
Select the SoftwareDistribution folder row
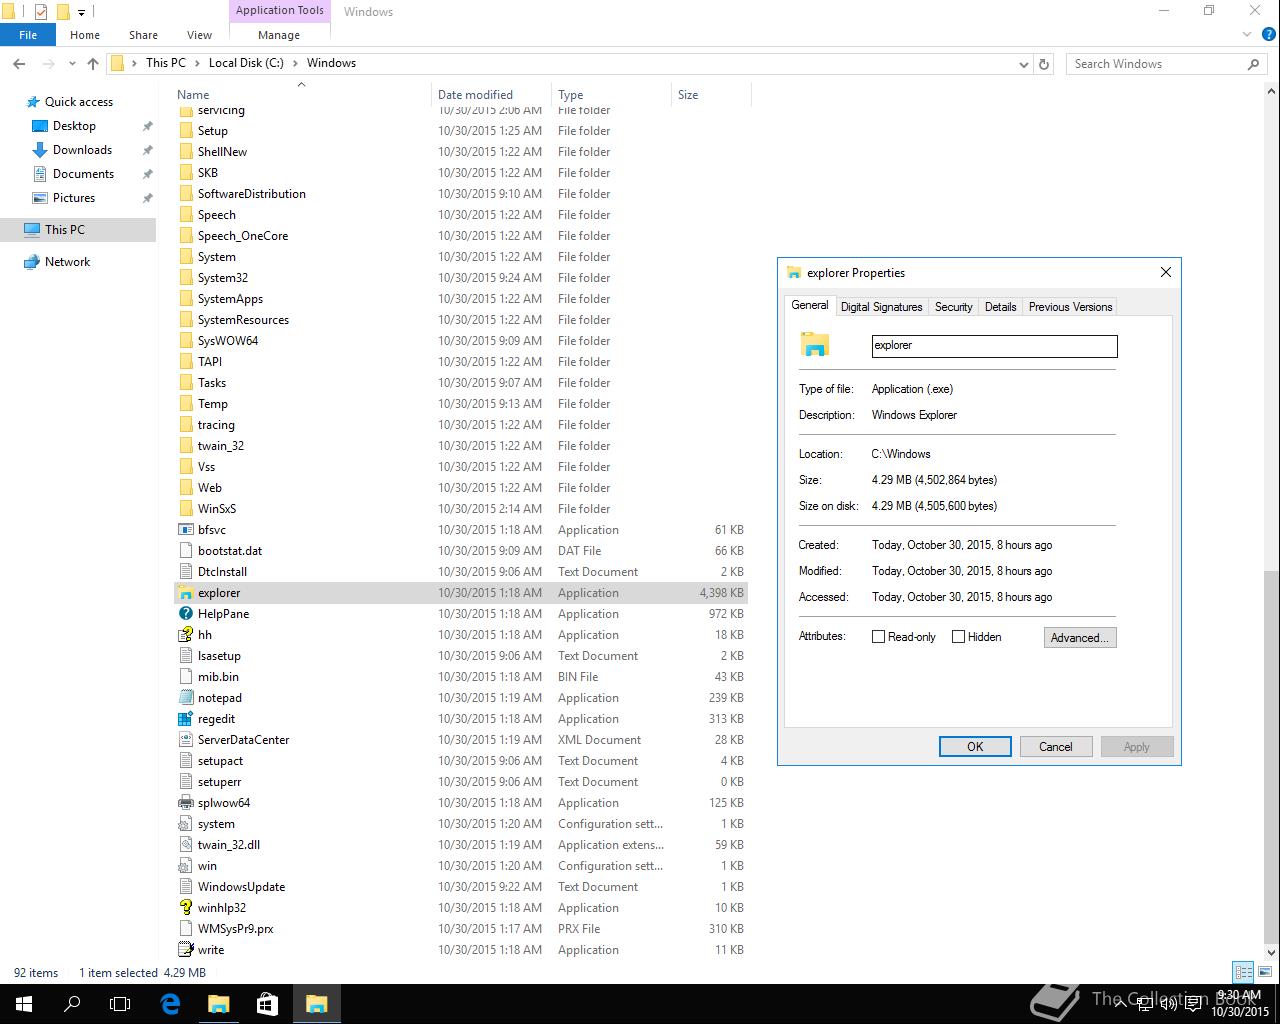pyautogui.click(x=460, y=194)
